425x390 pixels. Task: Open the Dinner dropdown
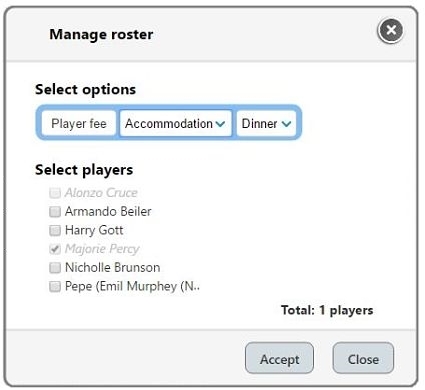(x=266, y=124)
